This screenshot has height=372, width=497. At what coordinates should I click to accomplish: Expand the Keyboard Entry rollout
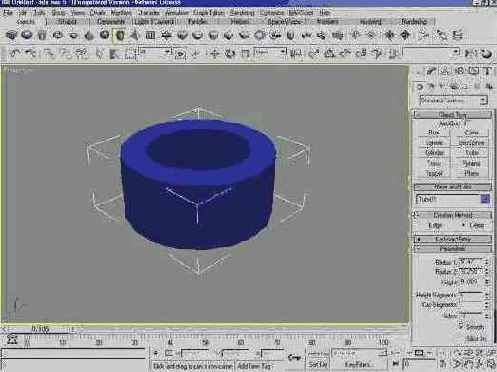[x=453, y=239]
